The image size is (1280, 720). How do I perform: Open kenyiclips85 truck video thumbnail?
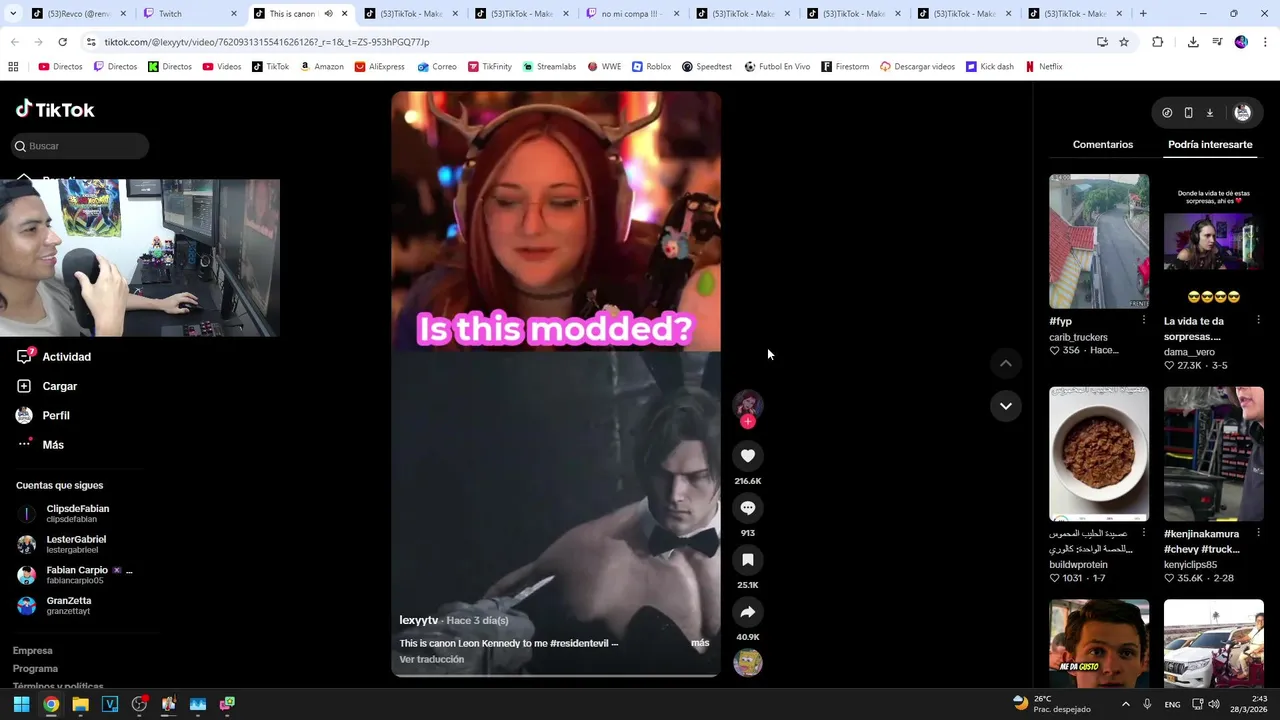coord(1214,454)
